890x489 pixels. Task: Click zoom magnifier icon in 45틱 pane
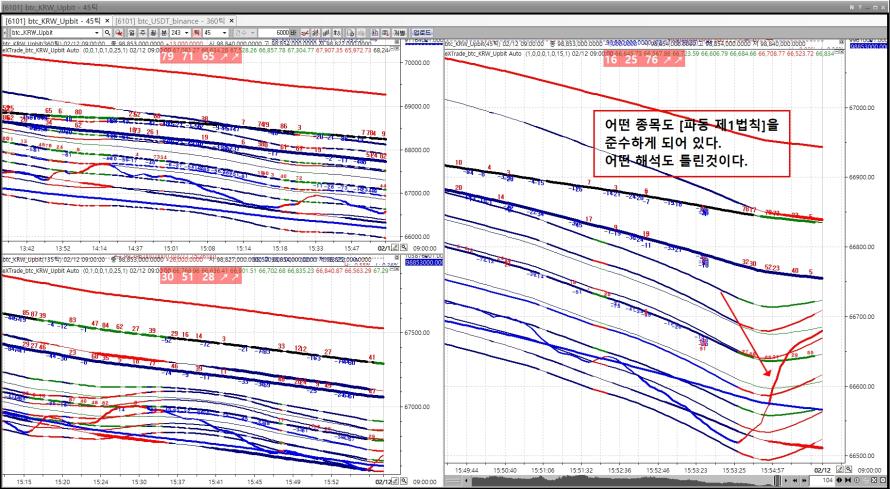(x=848, y=470)
